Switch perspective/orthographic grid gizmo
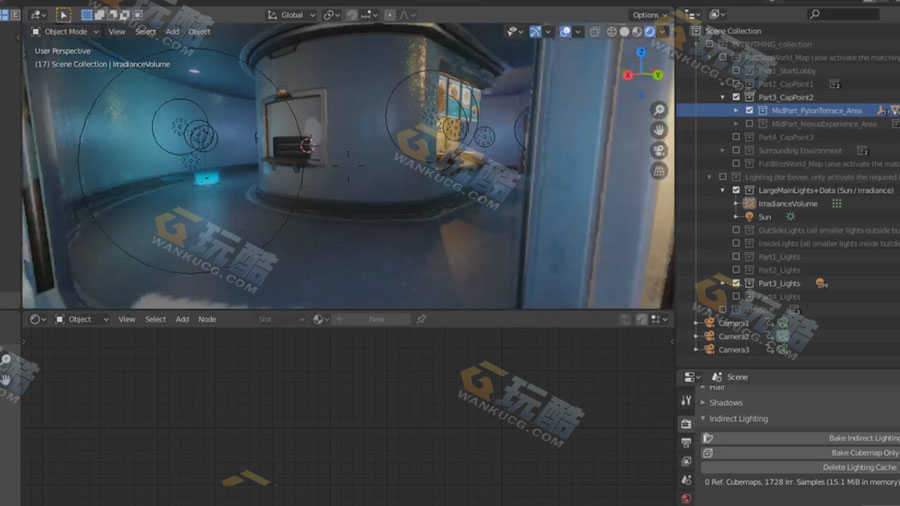The image size is (900, 506). [659, 171]
